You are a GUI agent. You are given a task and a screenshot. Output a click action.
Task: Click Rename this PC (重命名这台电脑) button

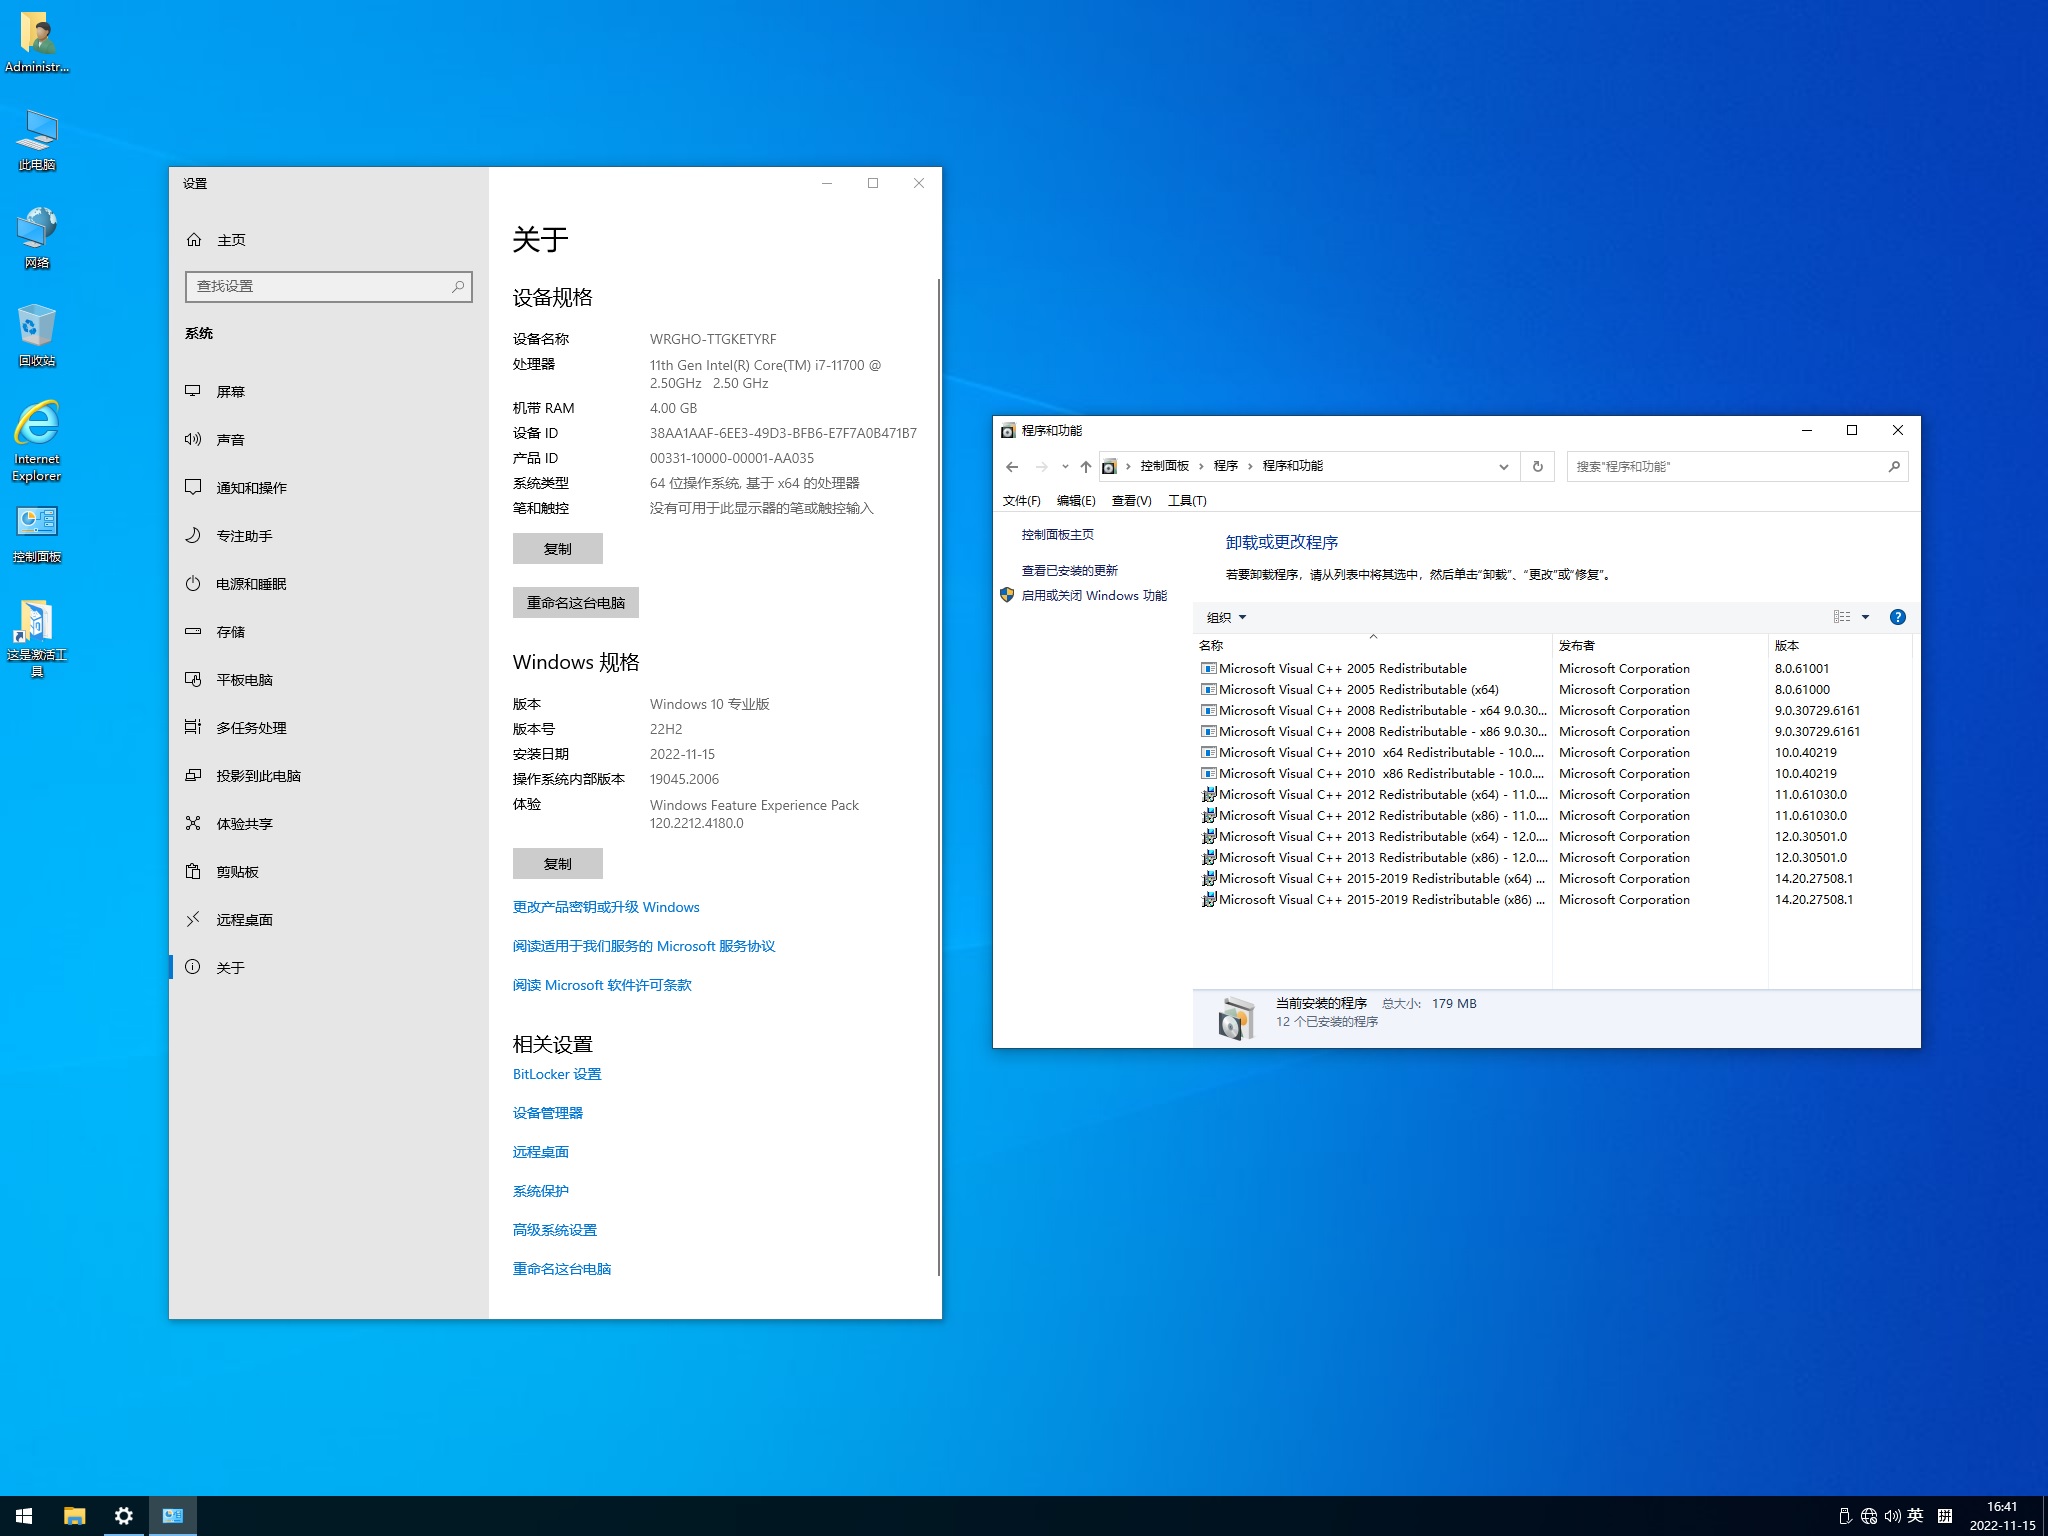click(576, 603)
